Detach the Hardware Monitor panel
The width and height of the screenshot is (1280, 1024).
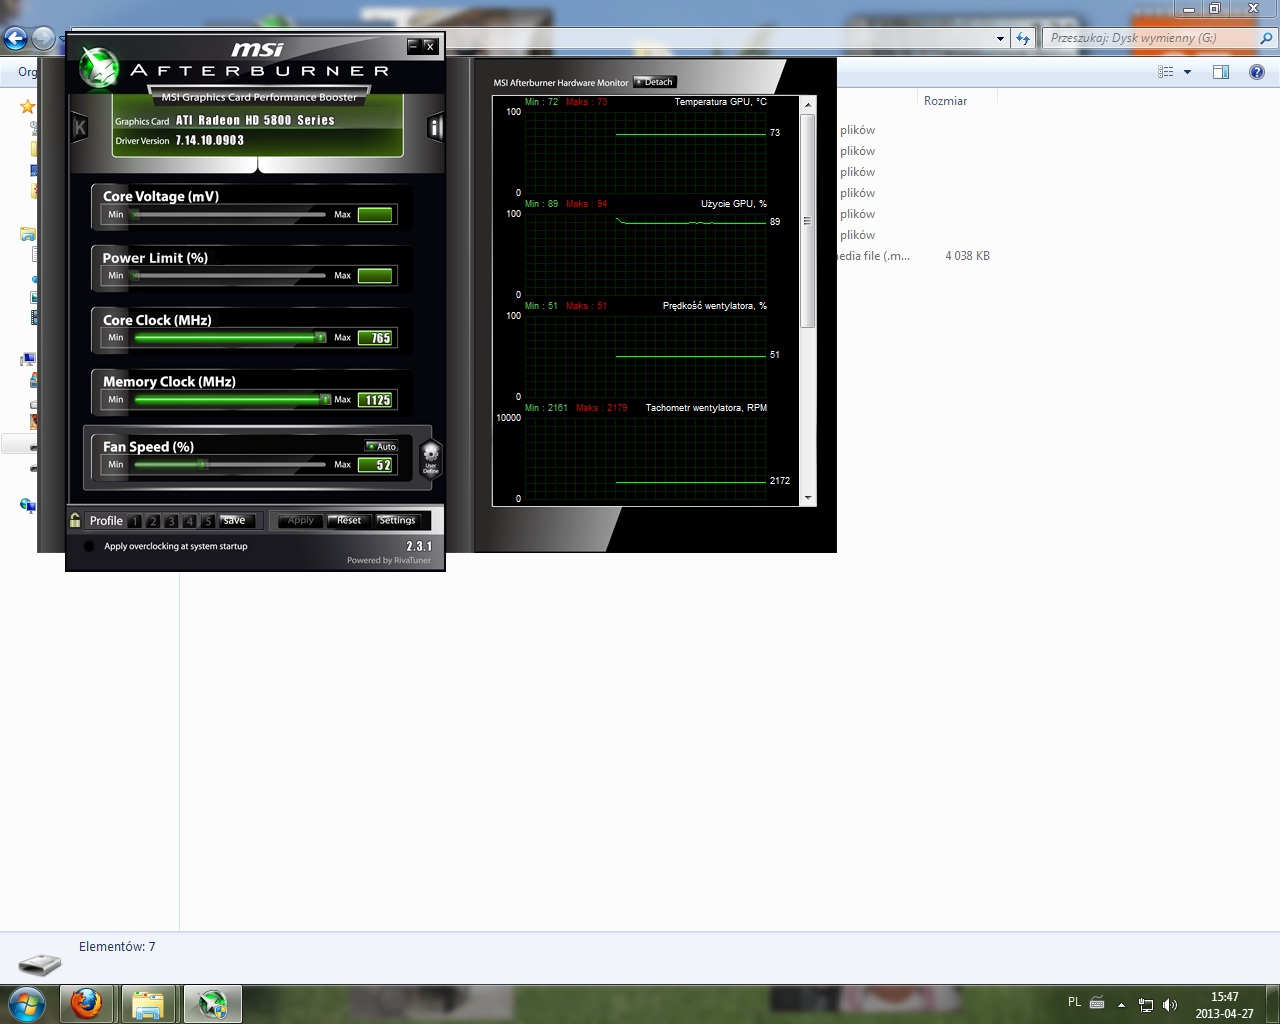pos(655,82)
